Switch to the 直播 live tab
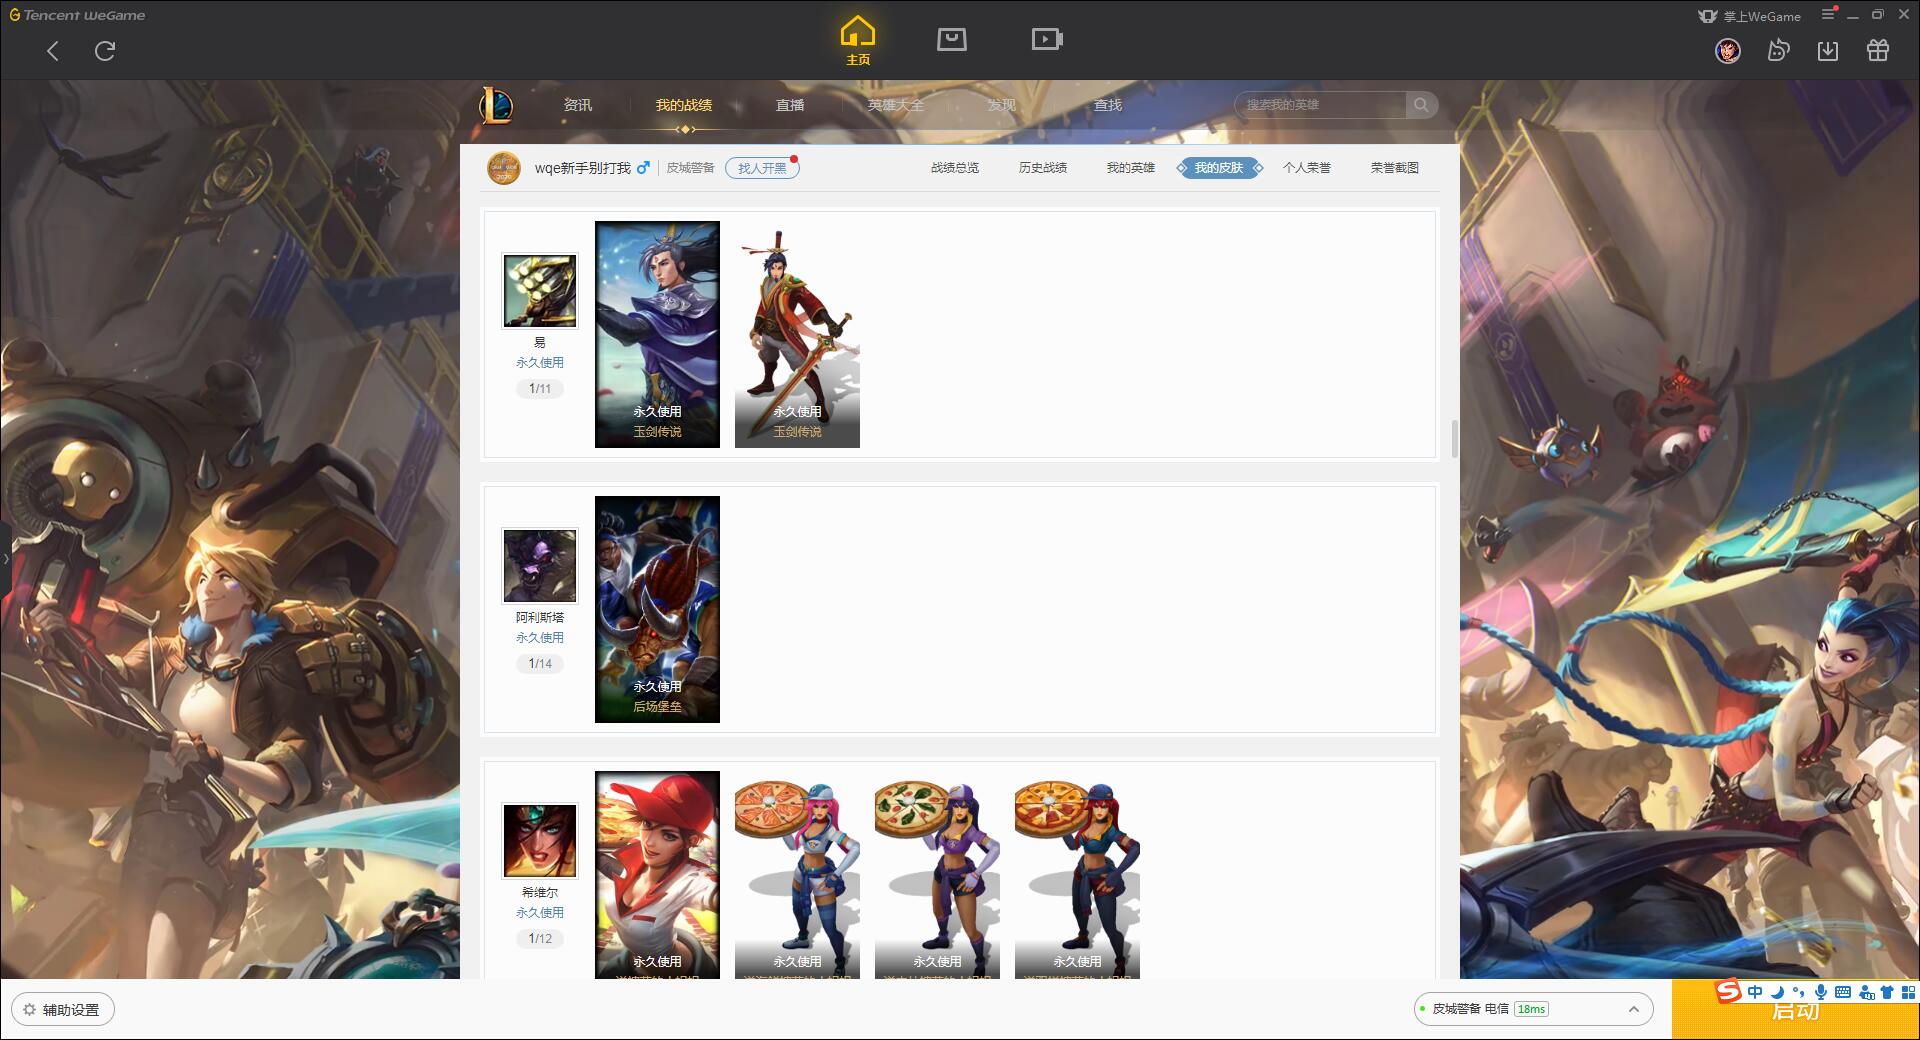Image resolution: width=1920 pixels, height=1040 pixels. click(790, 105)
